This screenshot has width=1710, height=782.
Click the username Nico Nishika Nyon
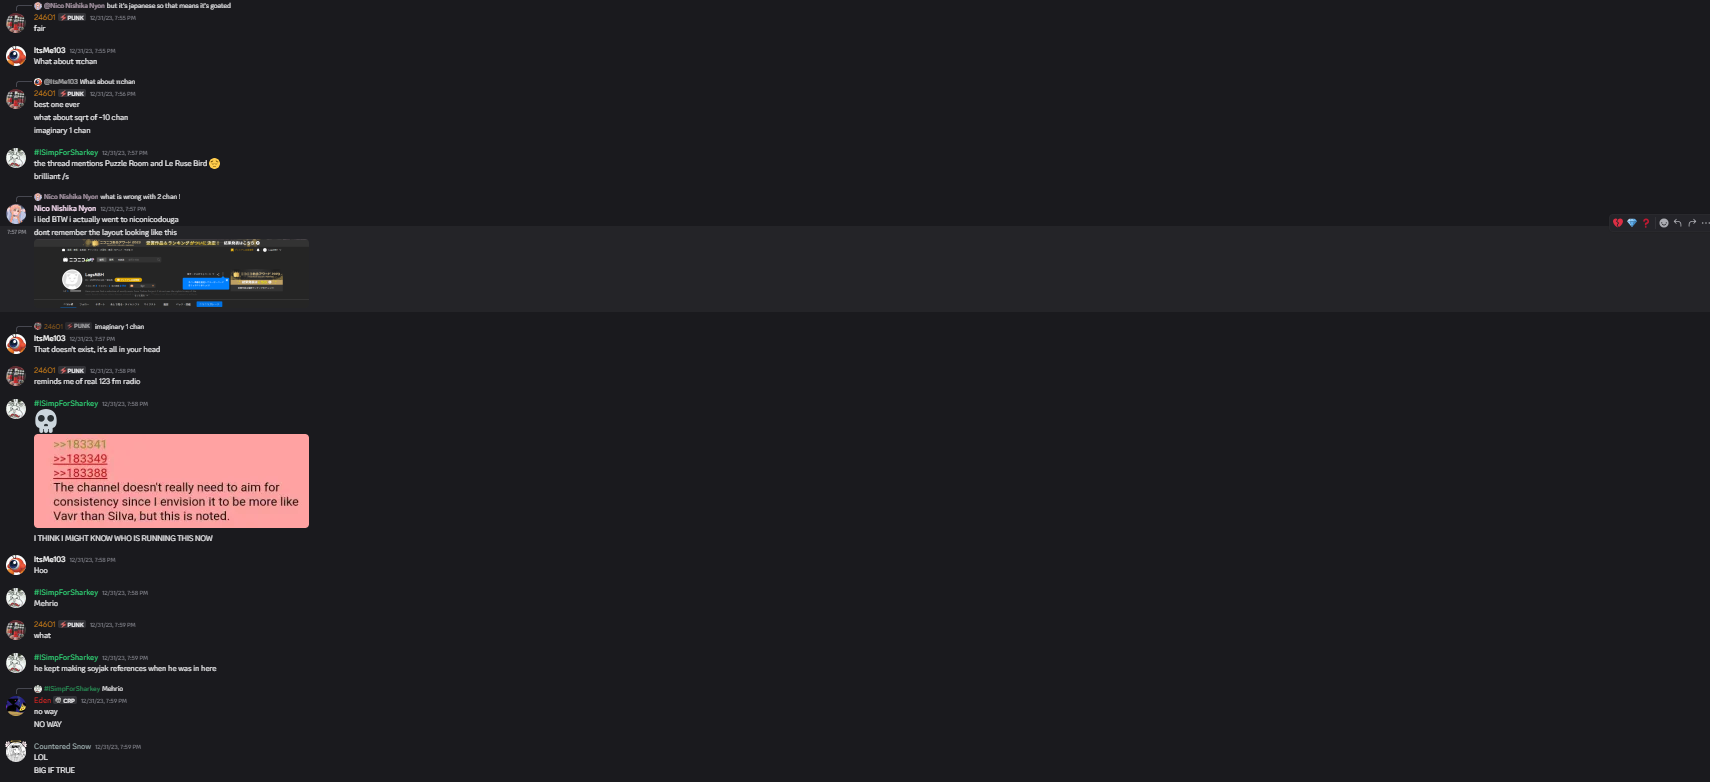coord(65,208)
